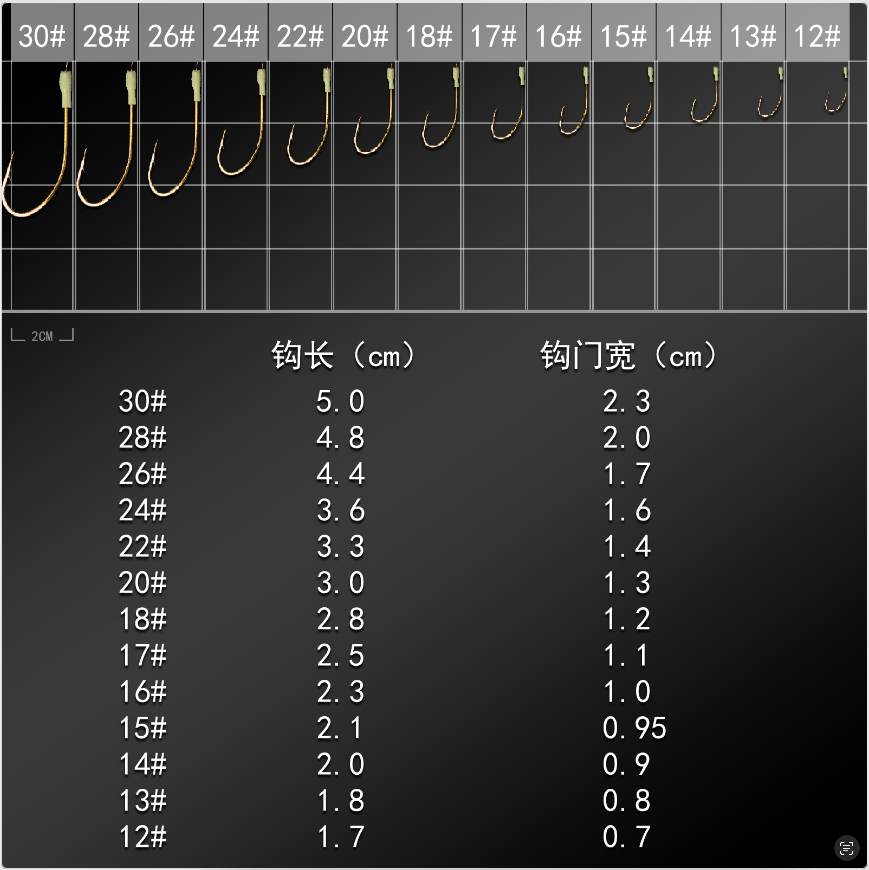Click the 钩长（cm） column heading

343,356
